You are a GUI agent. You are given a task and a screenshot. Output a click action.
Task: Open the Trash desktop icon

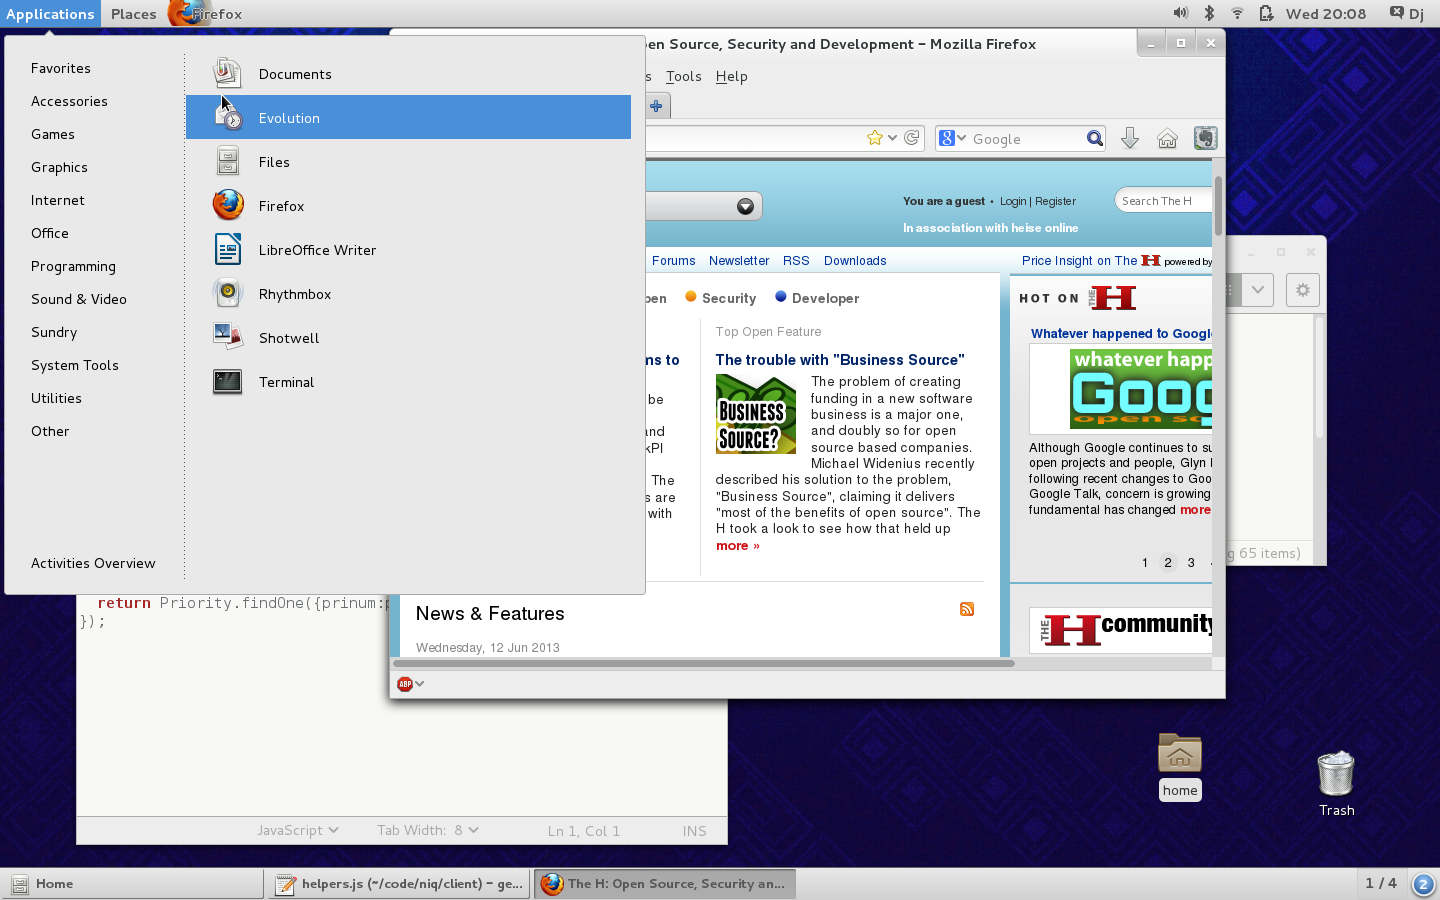pos(1336,782)
